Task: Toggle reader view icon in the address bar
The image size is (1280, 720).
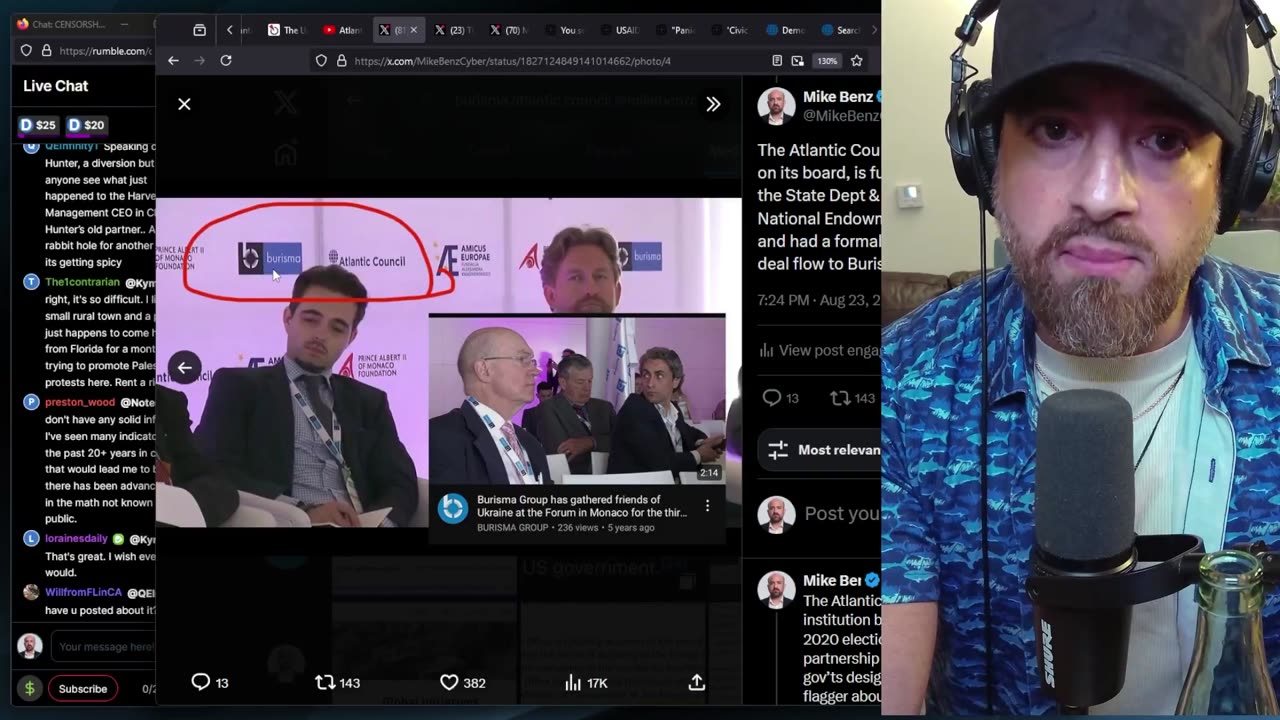Action: point(777,61)
